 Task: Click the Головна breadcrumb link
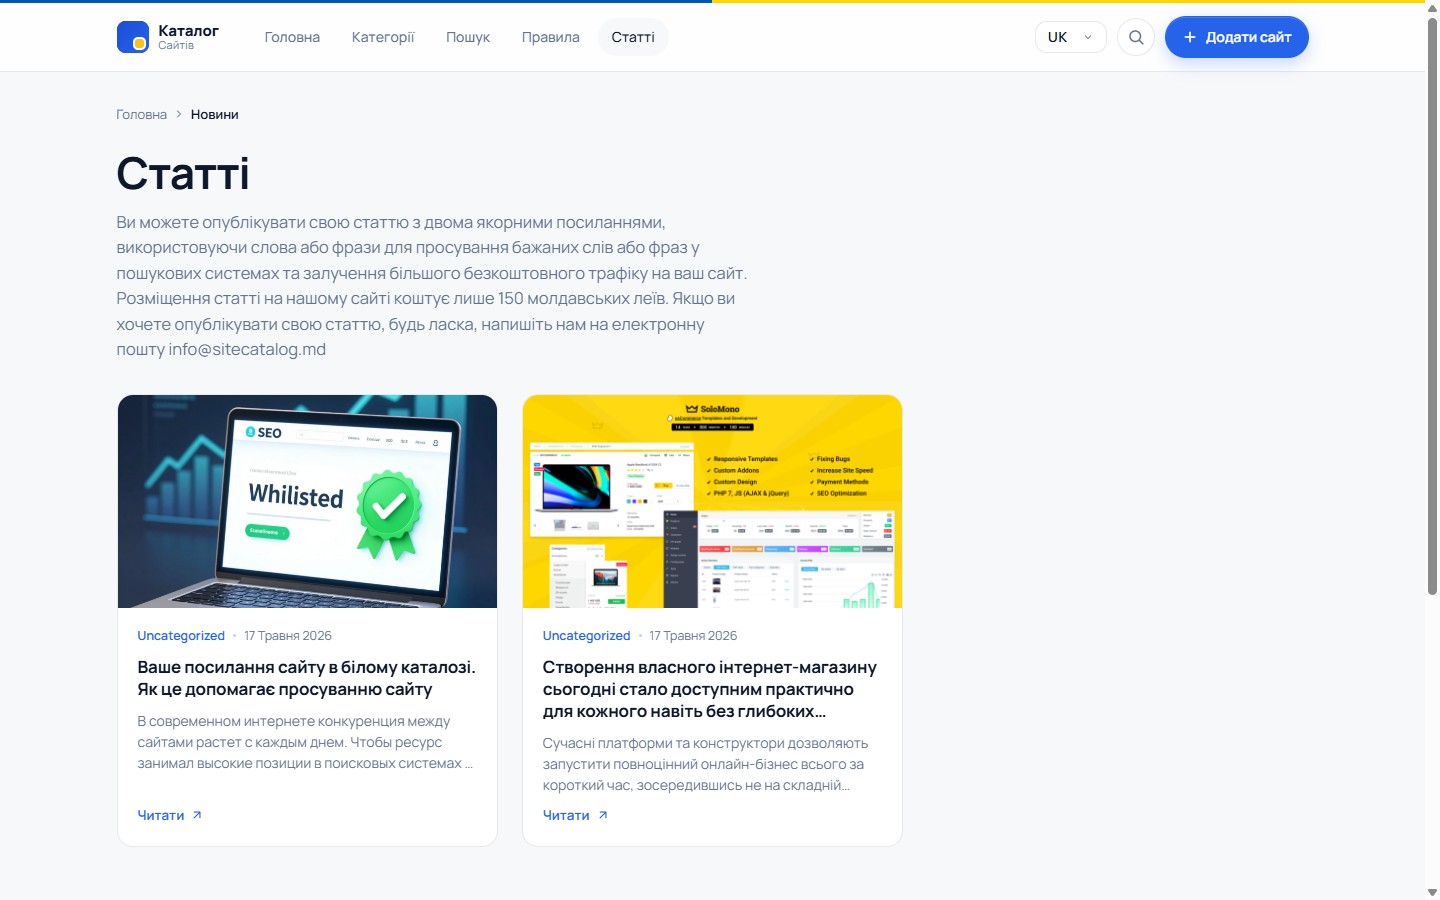[x=142, y=114]
